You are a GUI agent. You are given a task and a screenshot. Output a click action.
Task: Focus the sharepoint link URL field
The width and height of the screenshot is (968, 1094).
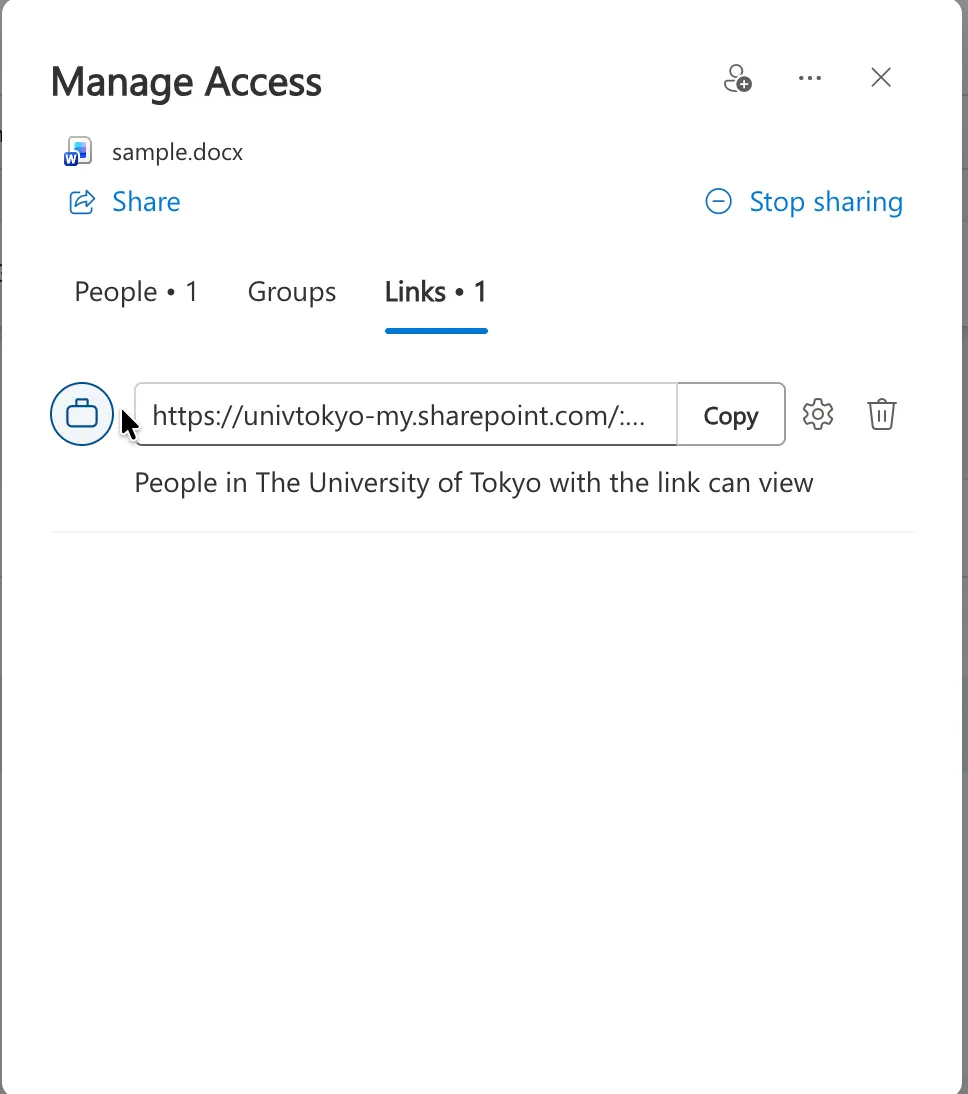(405, 414)
